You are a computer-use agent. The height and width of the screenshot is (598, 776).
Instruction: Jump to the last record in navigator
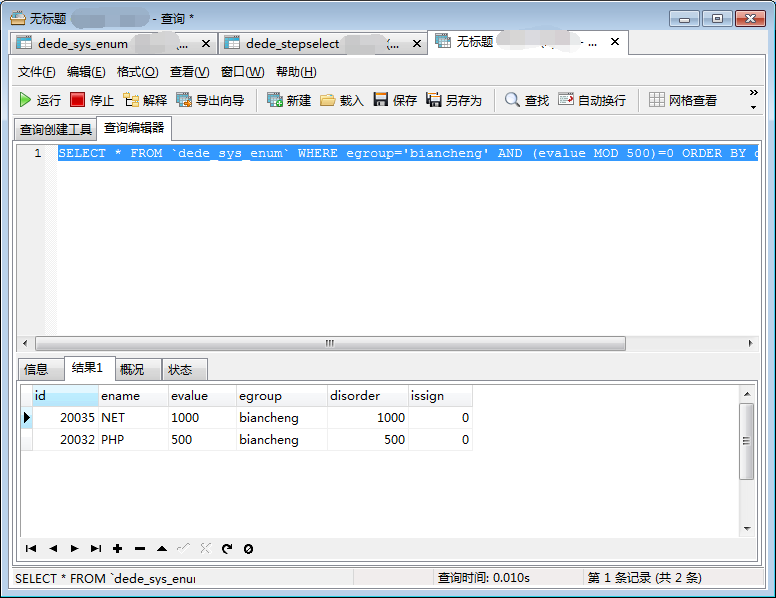click(x=96, y=548)
